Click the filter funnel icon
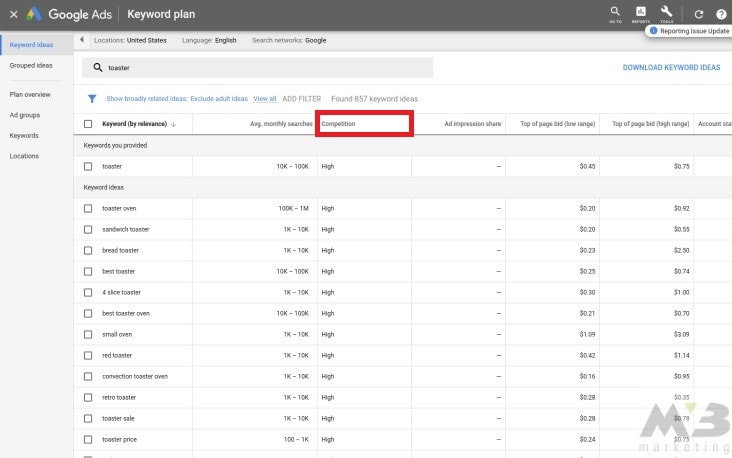 [92, 99]
